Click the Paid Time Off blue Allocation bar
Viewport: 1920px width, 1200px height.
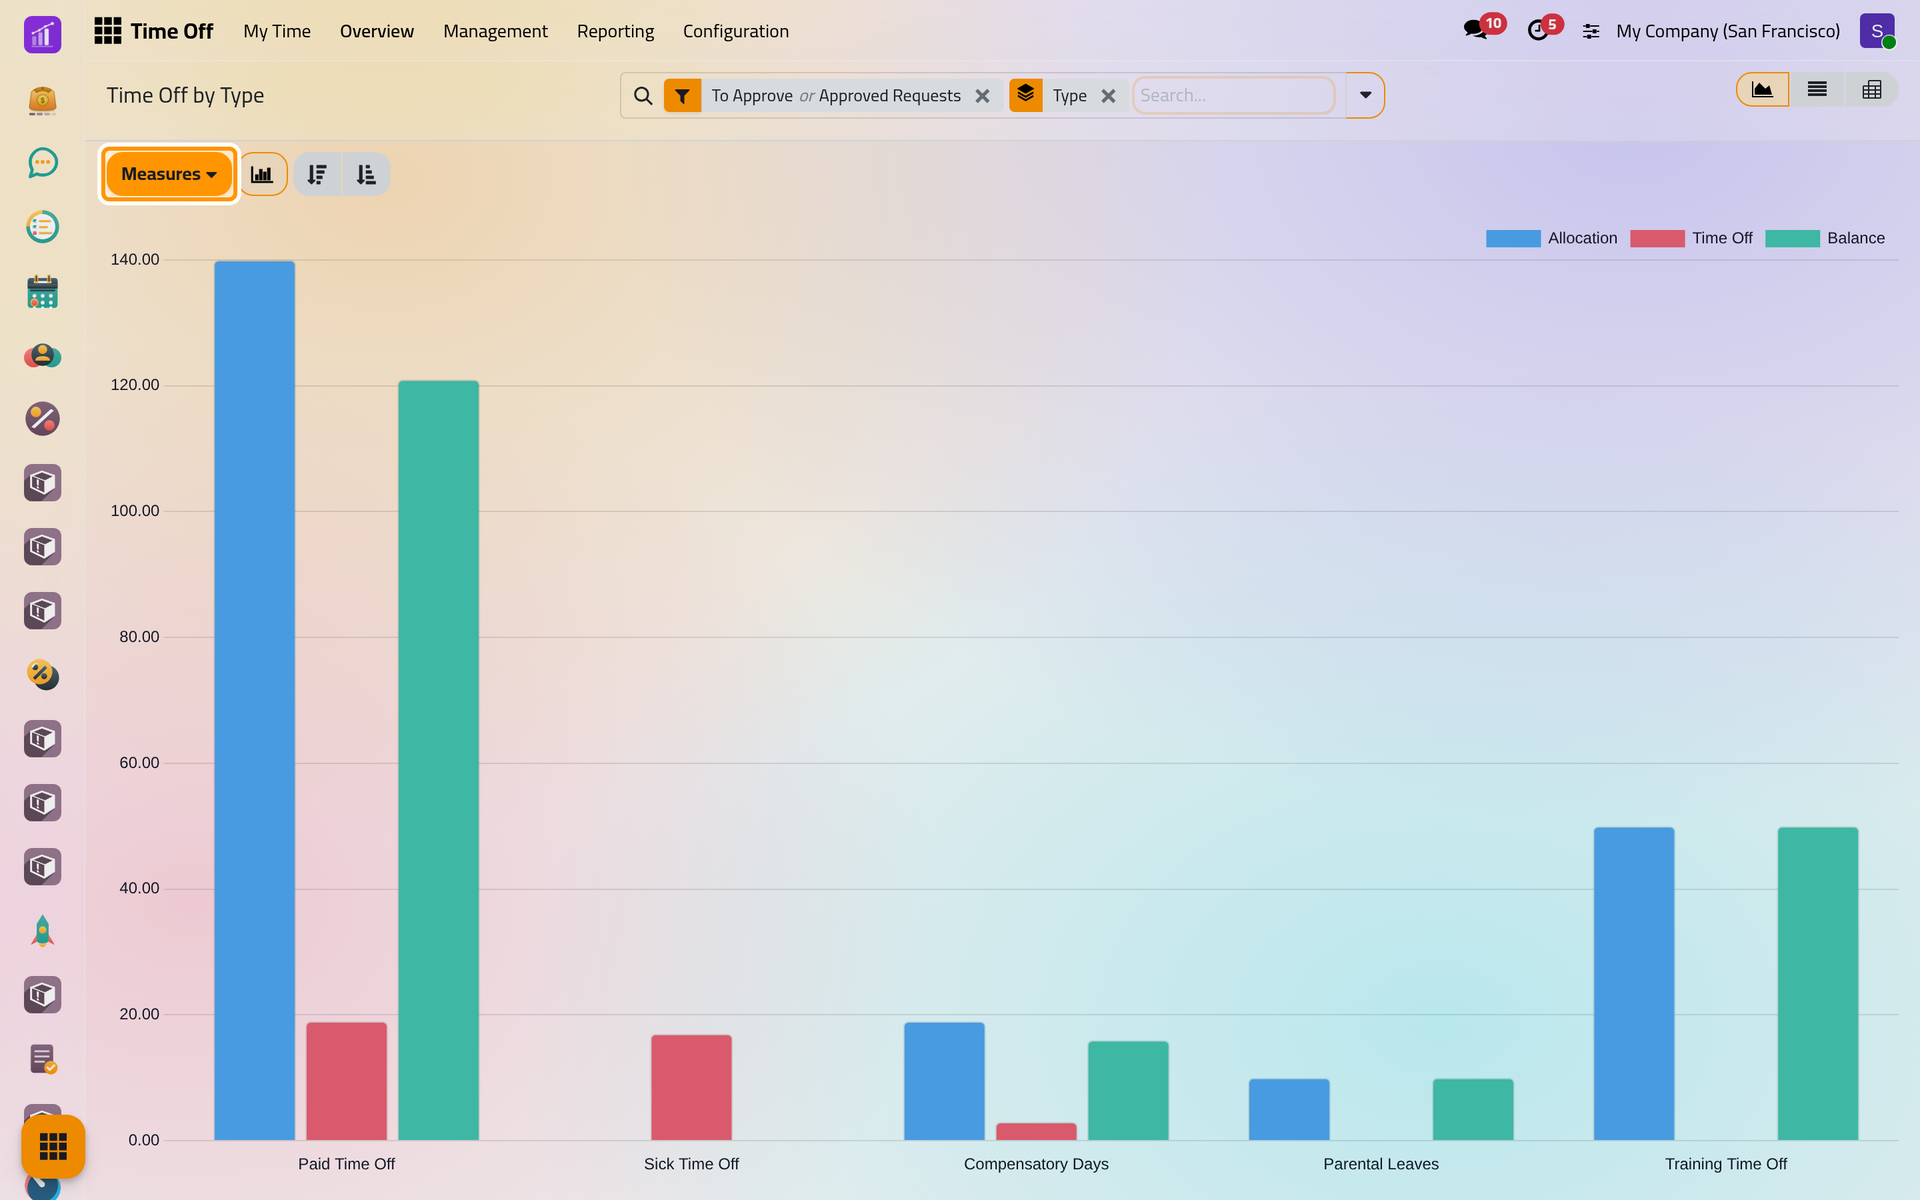tap(254, 700)
